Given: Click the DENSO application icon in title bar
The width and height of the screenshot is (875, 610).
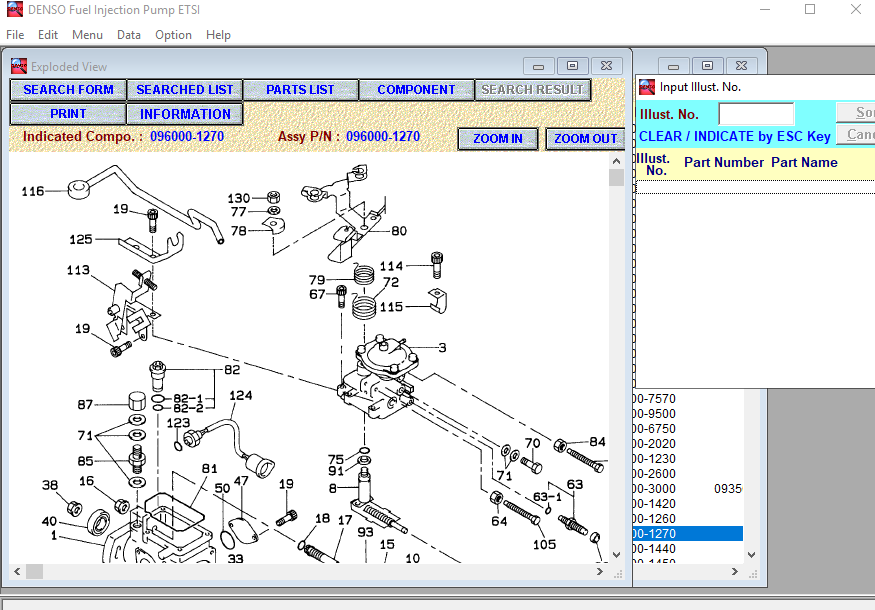Looking at the screenshot, I should coord(15,9).
